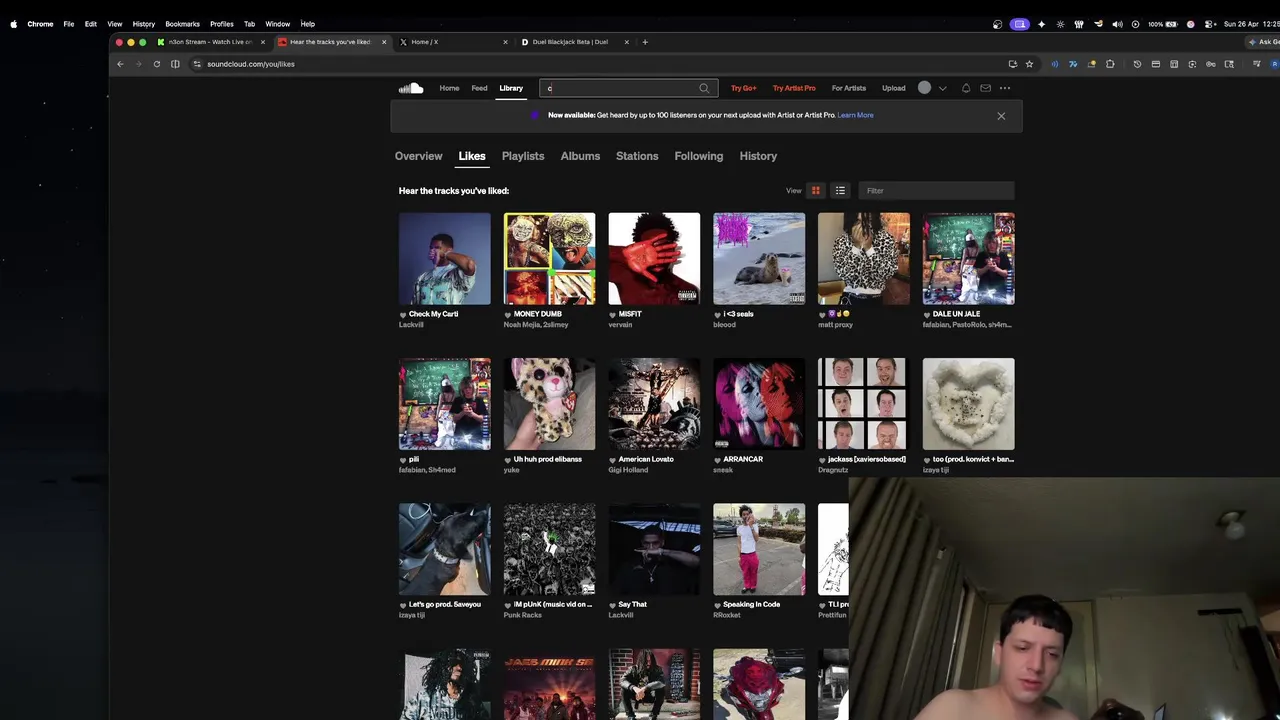Close the Home / X tab
The image size is (1280, 720).
[x=505, y=42]
